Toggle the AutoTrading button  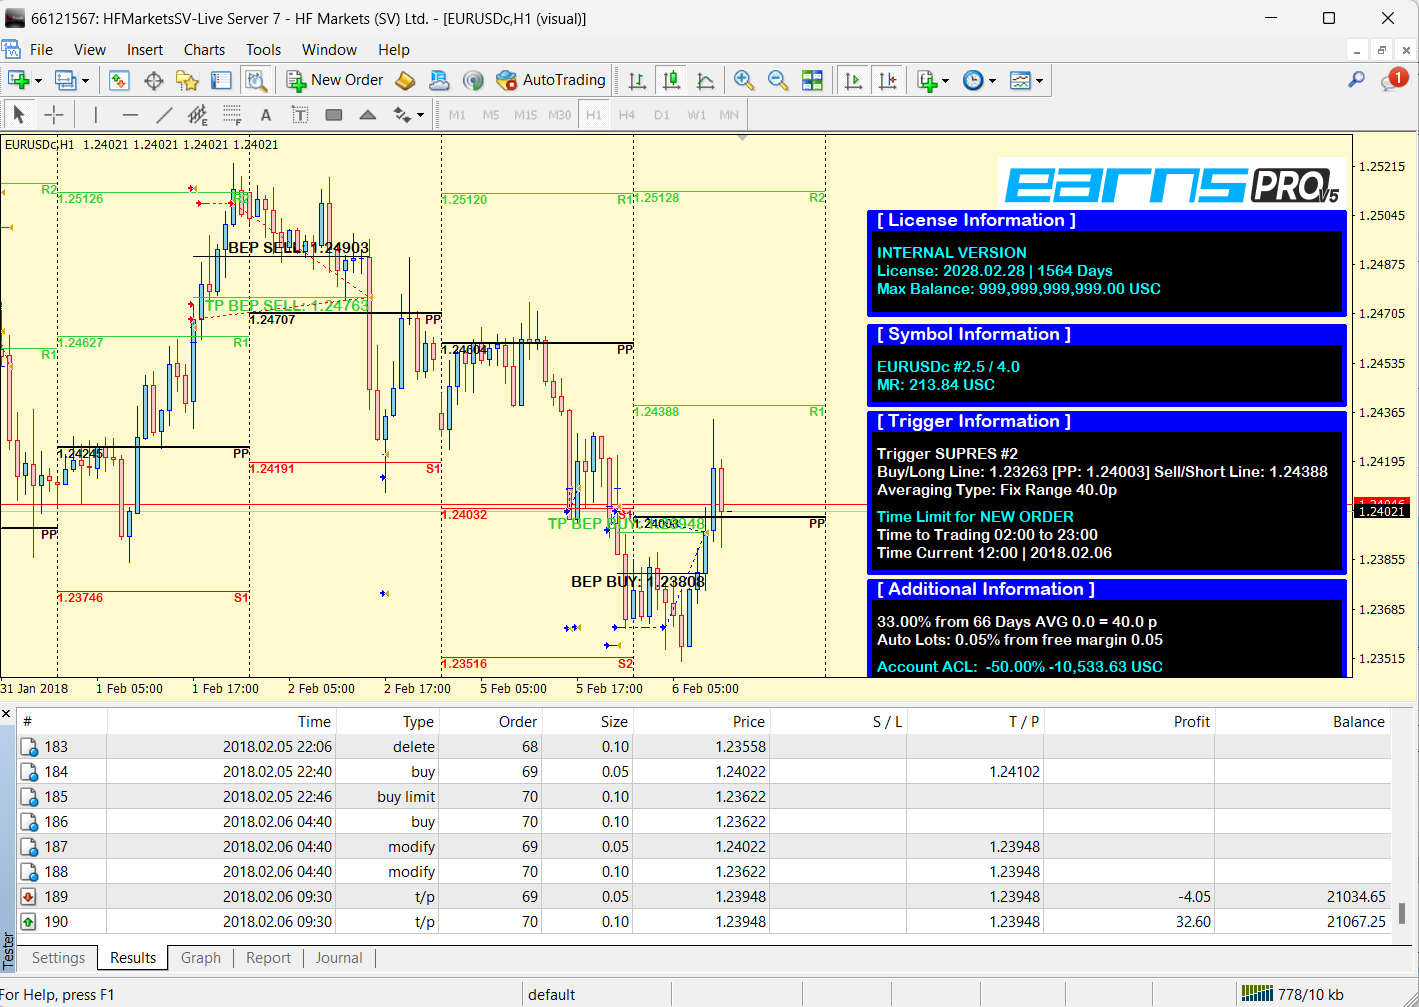pyautogui.click(x=551, y=80)
